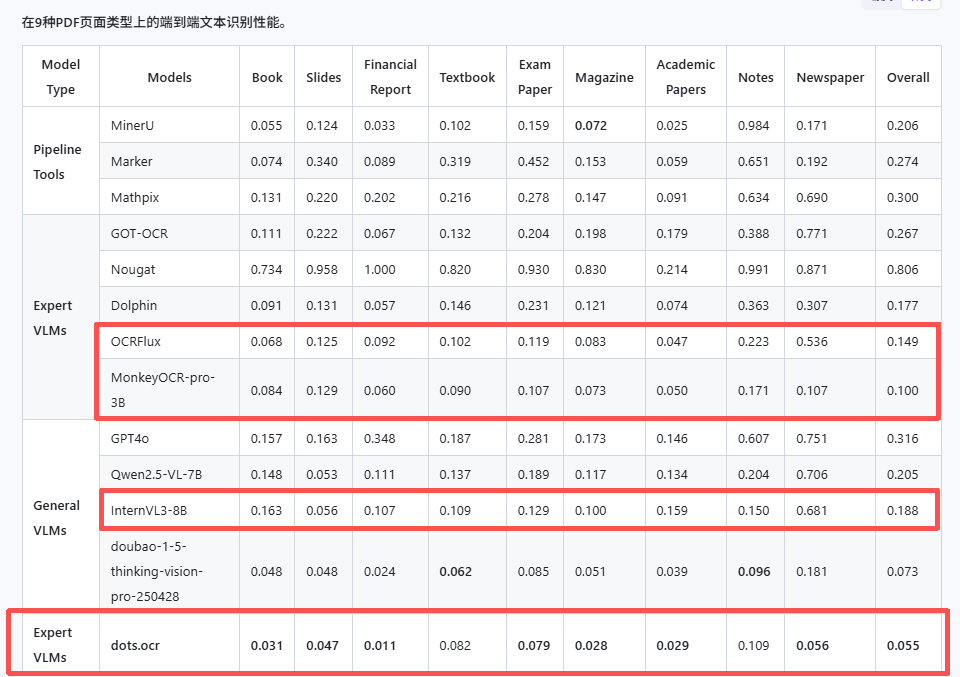
Task: Click the MonkeyOCR-pro-3B model name
Action: point(163,390)
